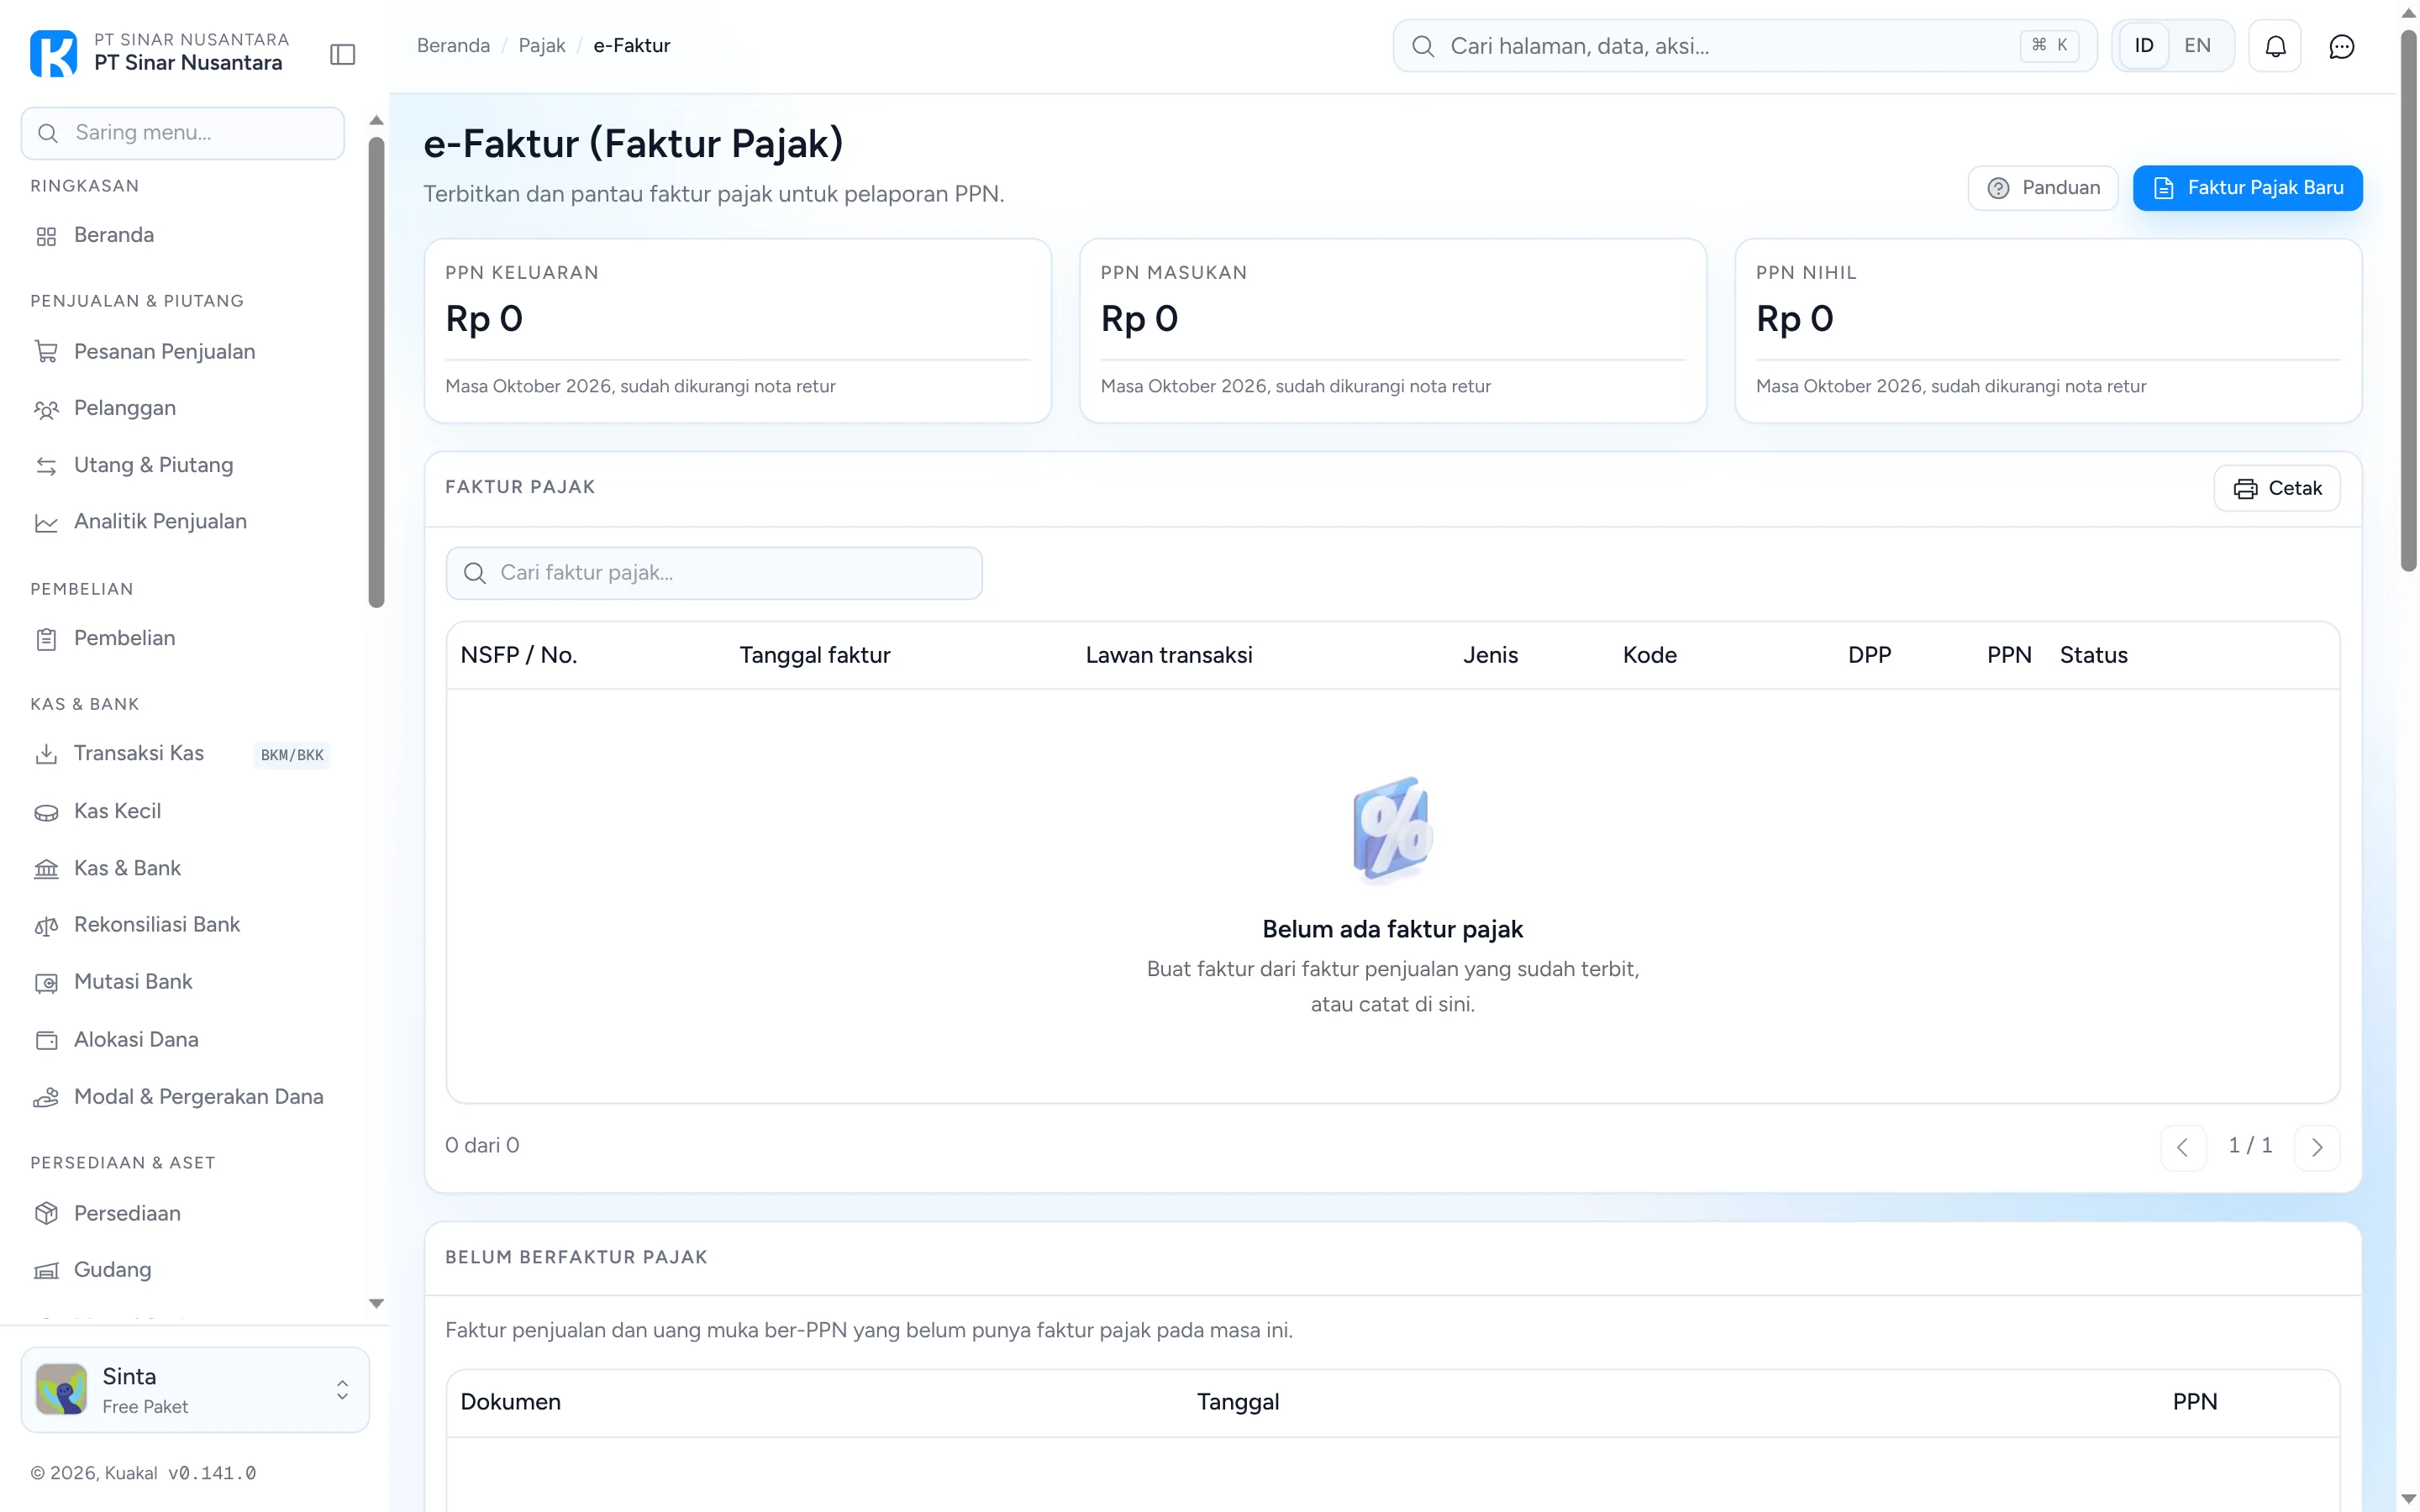Click the sidebar scrollbar thumb
2420x1512 pixels.
[x=376, y=372]
